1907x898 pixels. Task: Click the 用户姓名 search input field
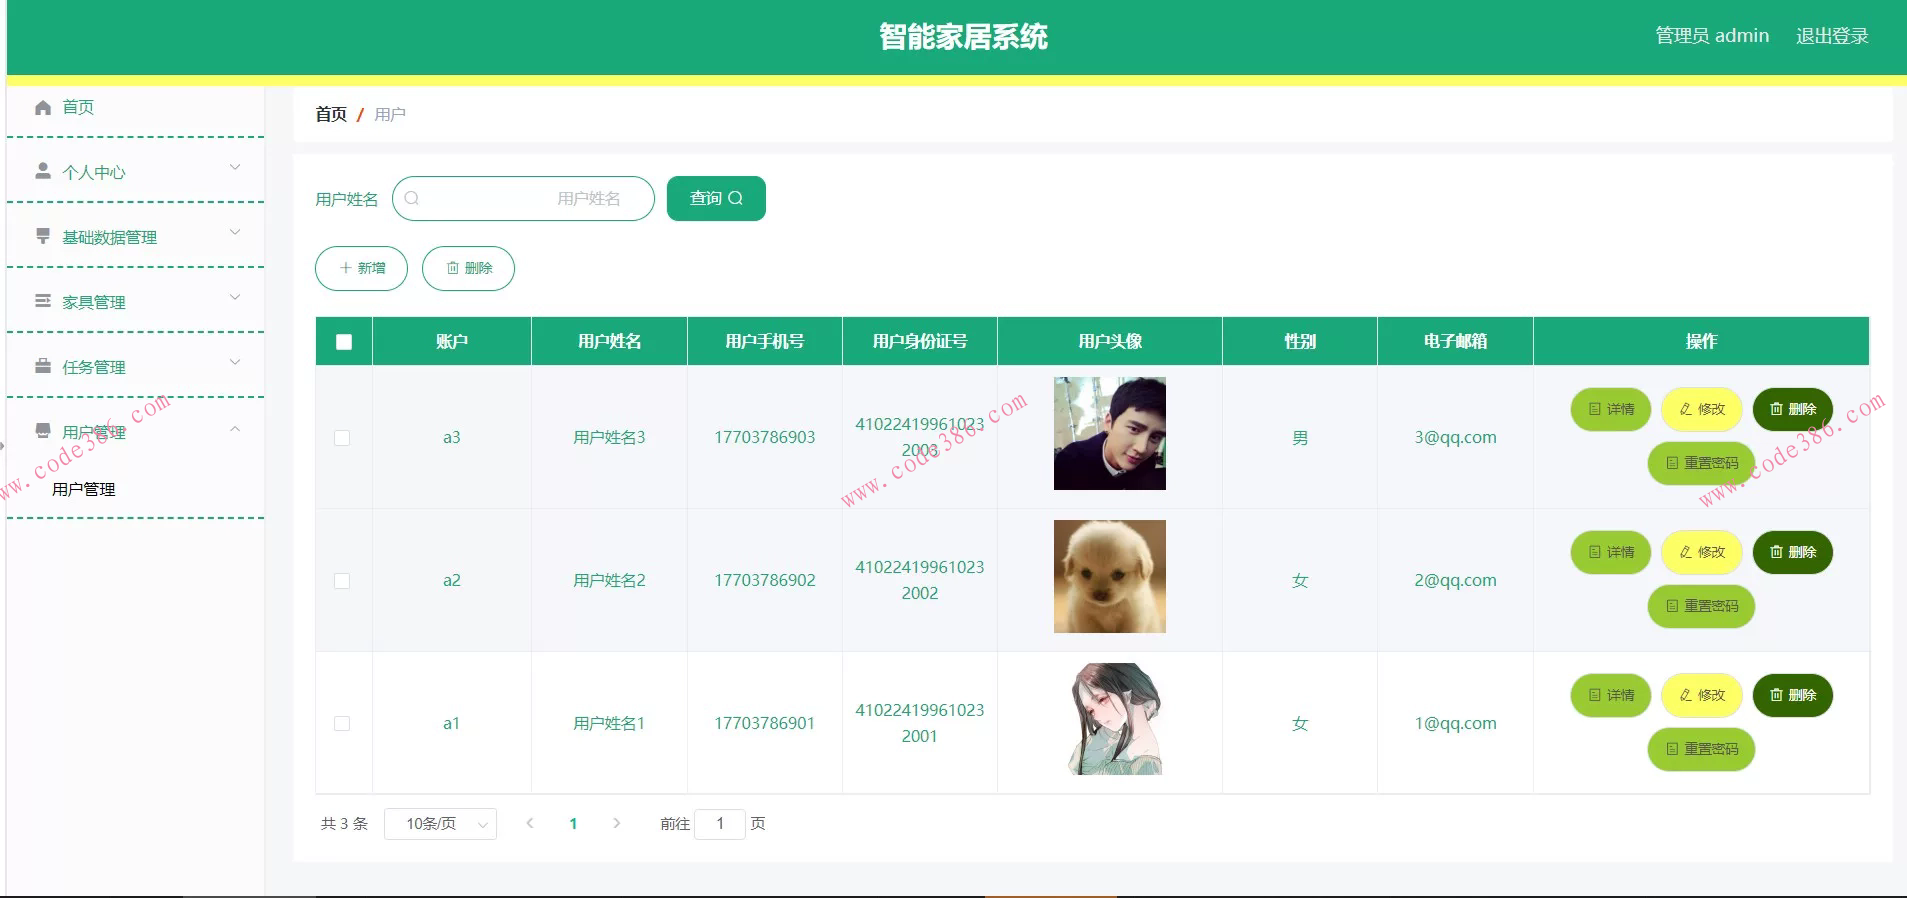point(523,198)
